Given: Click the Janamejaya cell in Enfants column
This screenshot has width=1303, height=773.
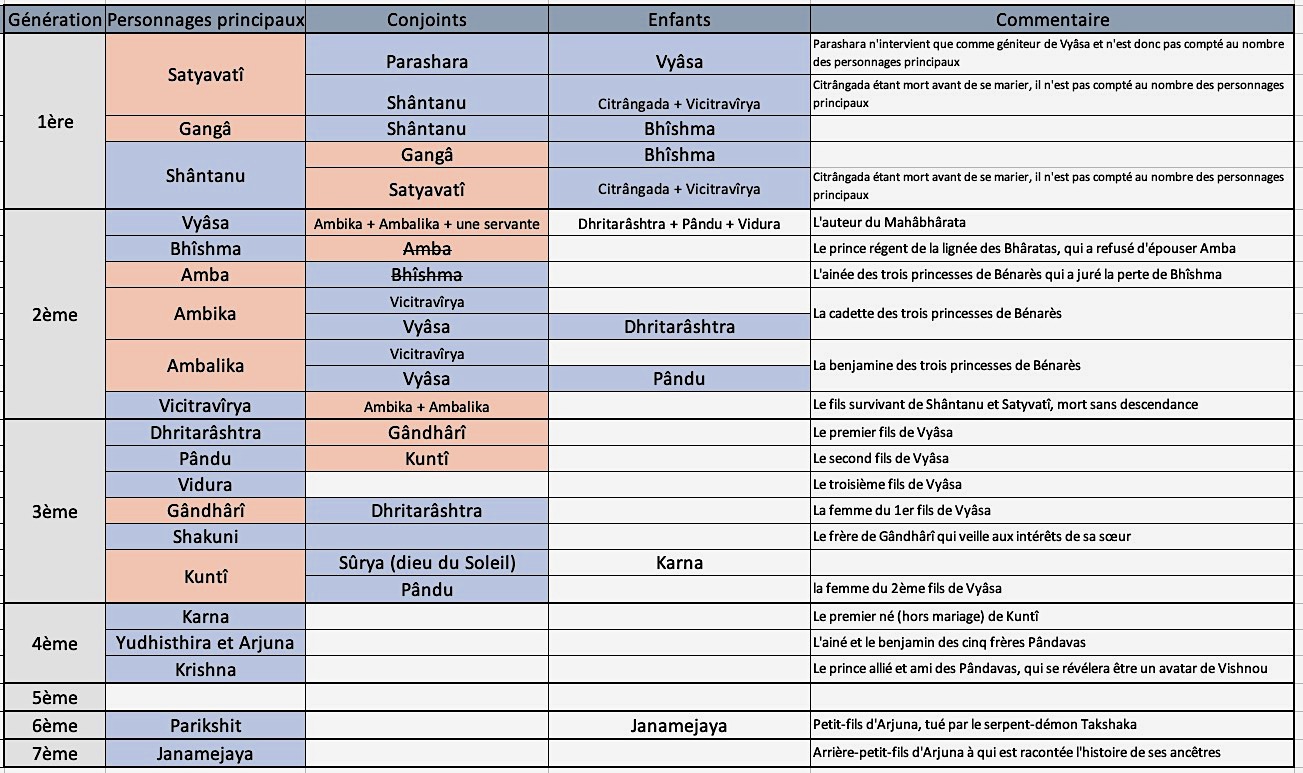Looking at the screenshot, I should pyautogui.click(x=679, y=725).
